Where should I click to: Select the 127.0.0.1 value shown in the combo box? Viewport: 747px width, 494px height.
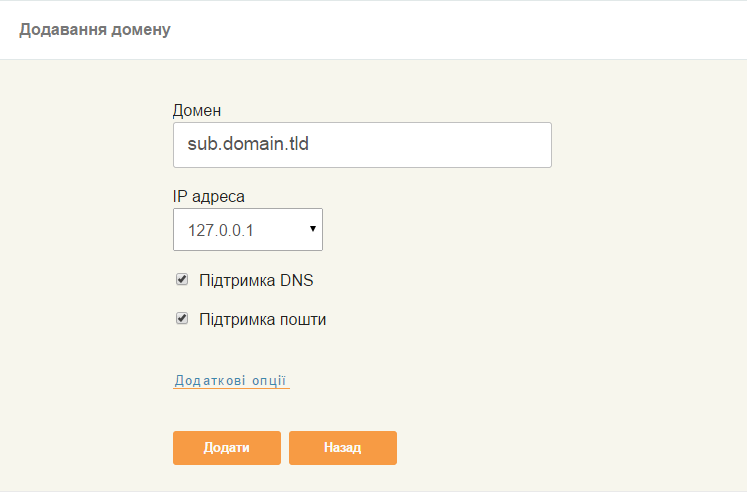222,230
